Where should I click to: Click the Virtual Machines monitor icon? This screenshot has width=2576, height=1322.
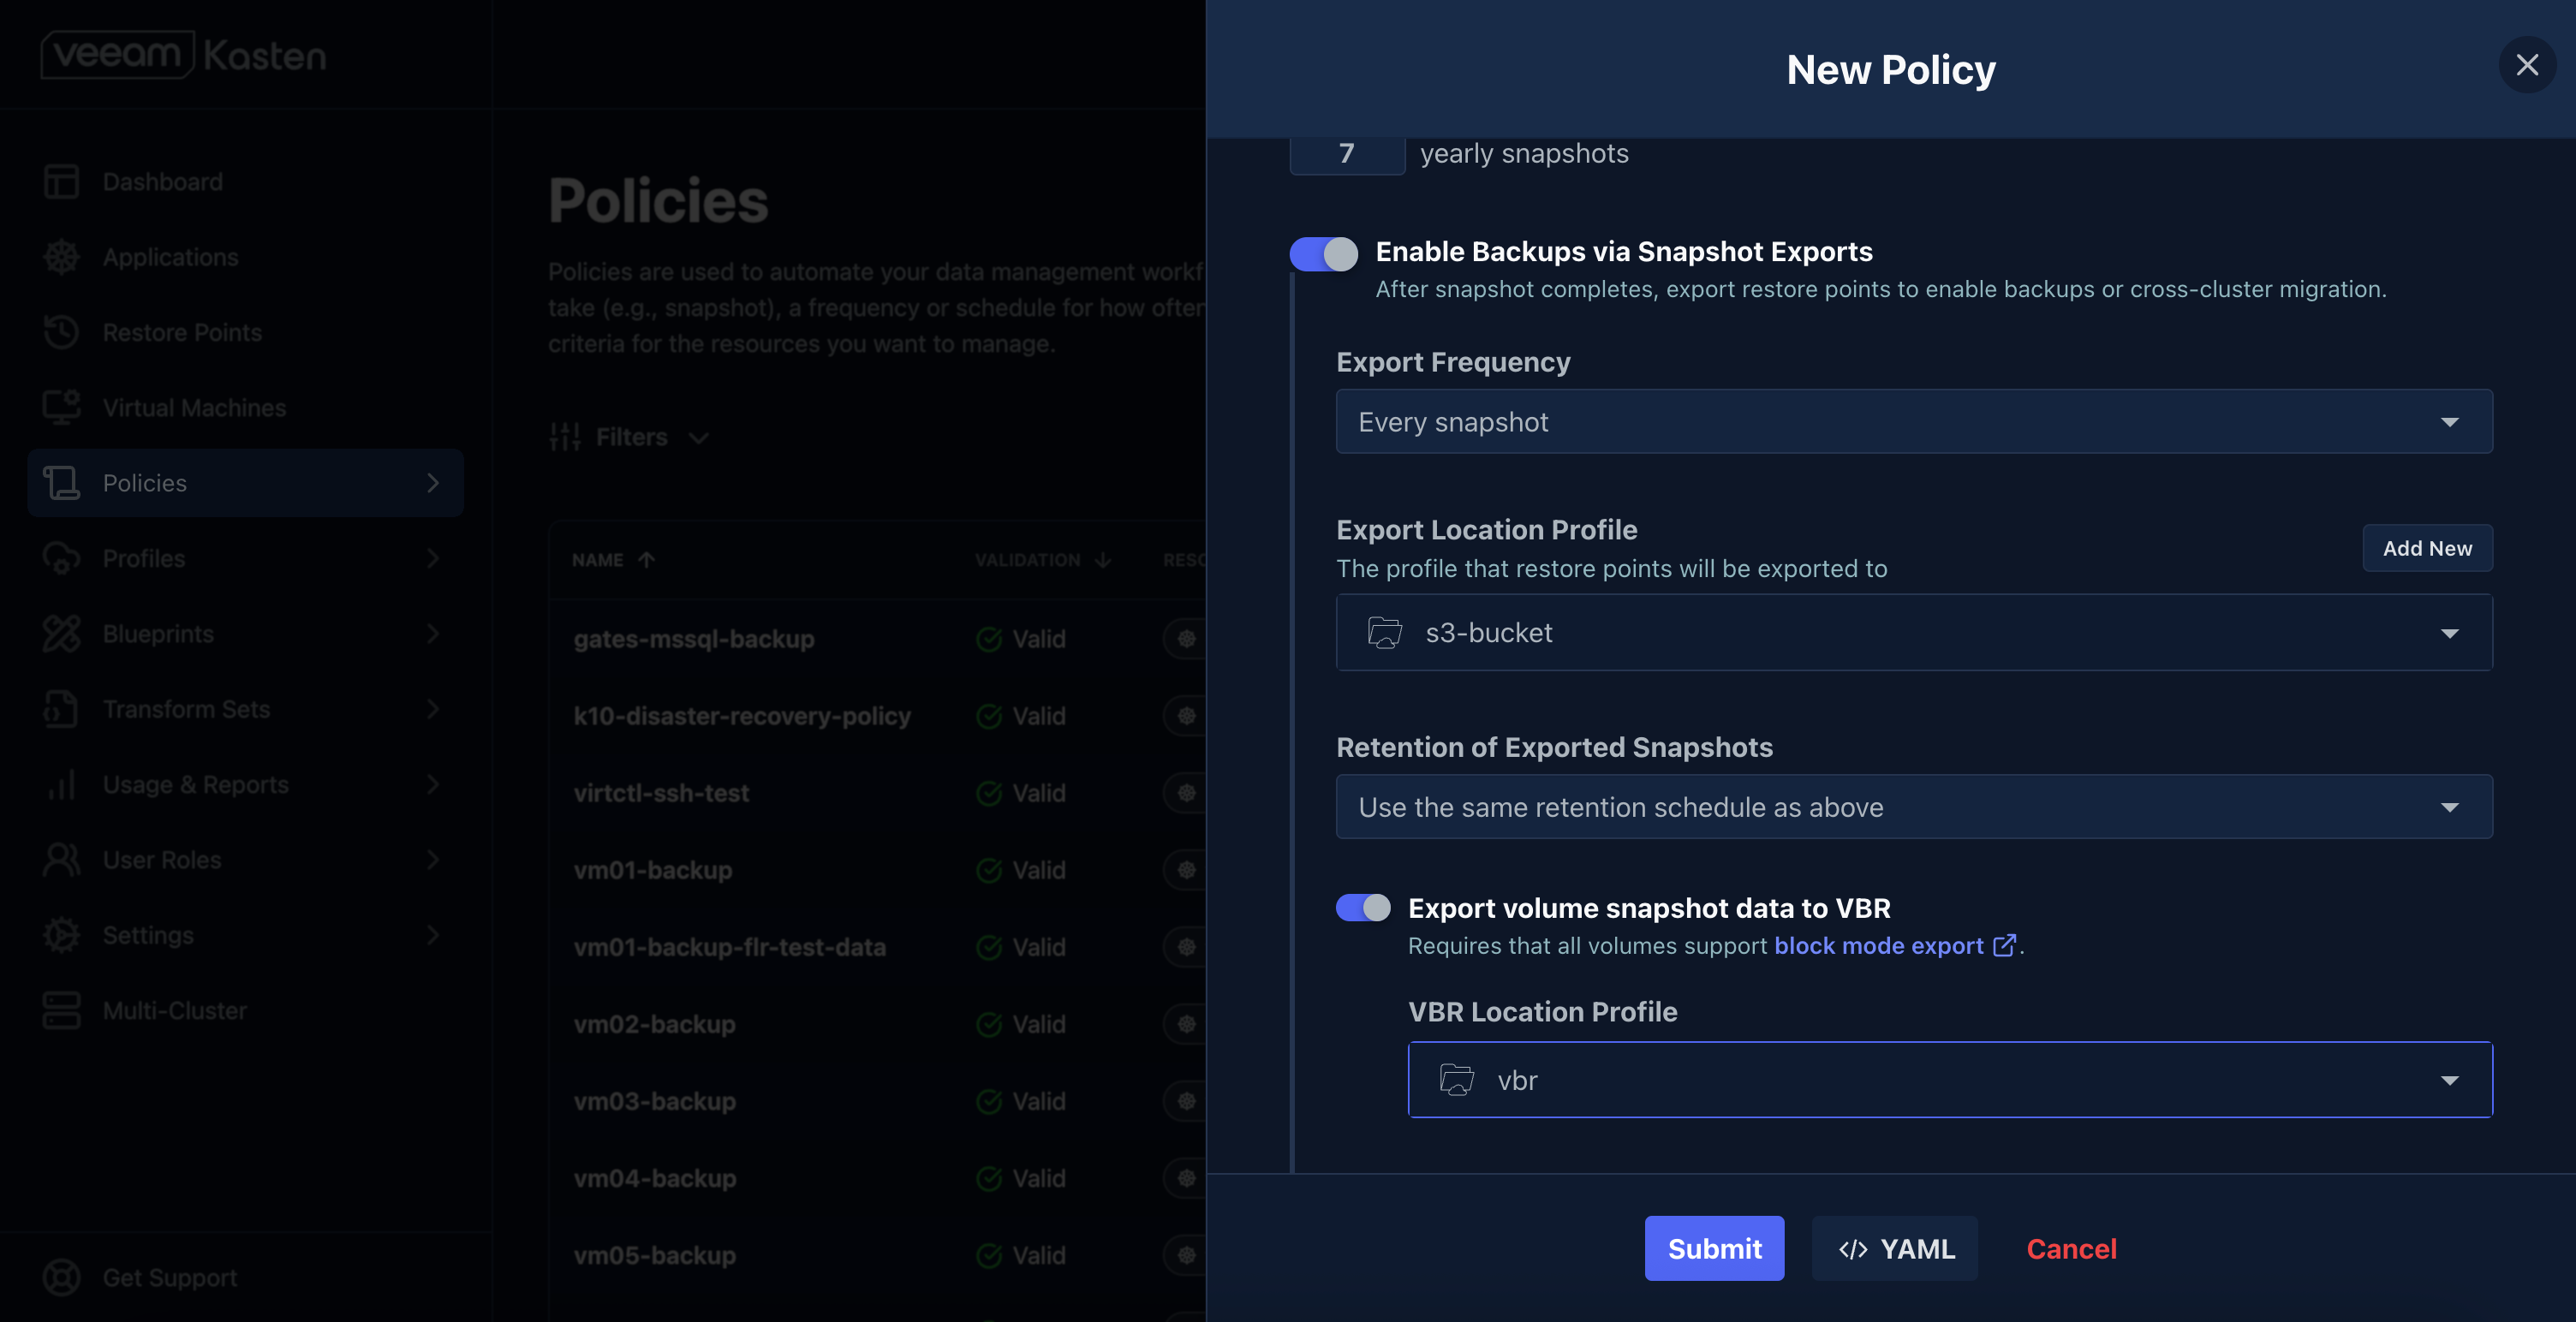pos(62,407)
